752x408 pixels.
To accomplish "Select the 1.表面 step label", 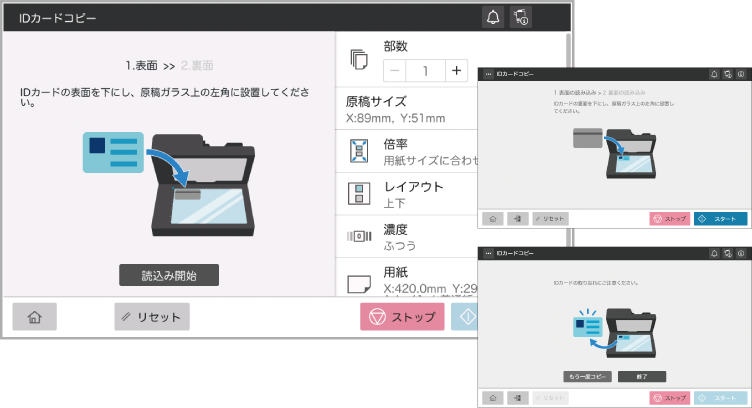I will (141, 65).
